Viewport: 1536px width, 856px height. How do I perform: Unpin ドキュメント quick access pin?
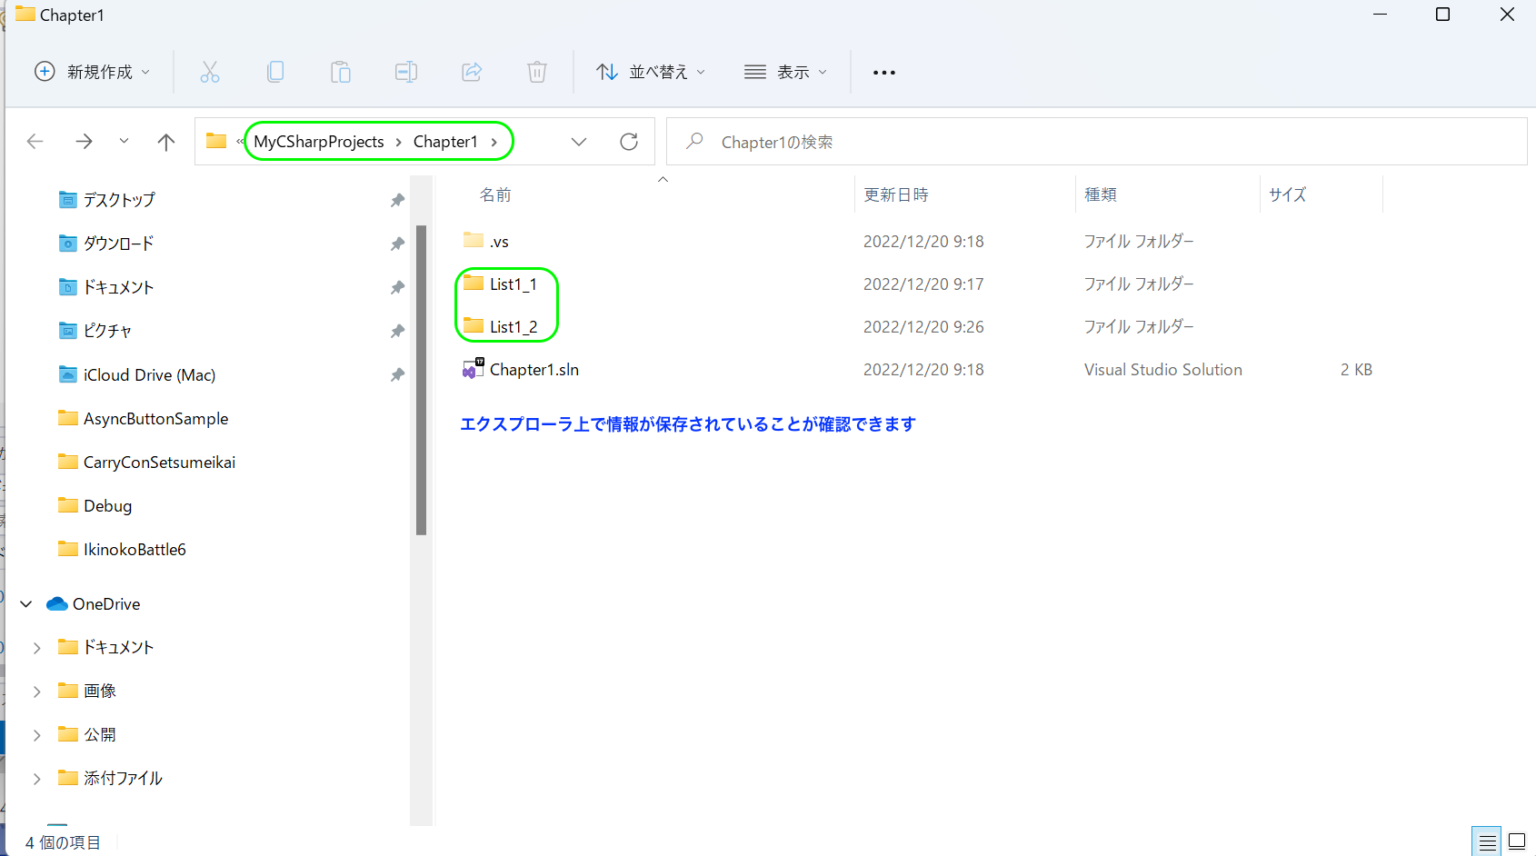[397, 288]
